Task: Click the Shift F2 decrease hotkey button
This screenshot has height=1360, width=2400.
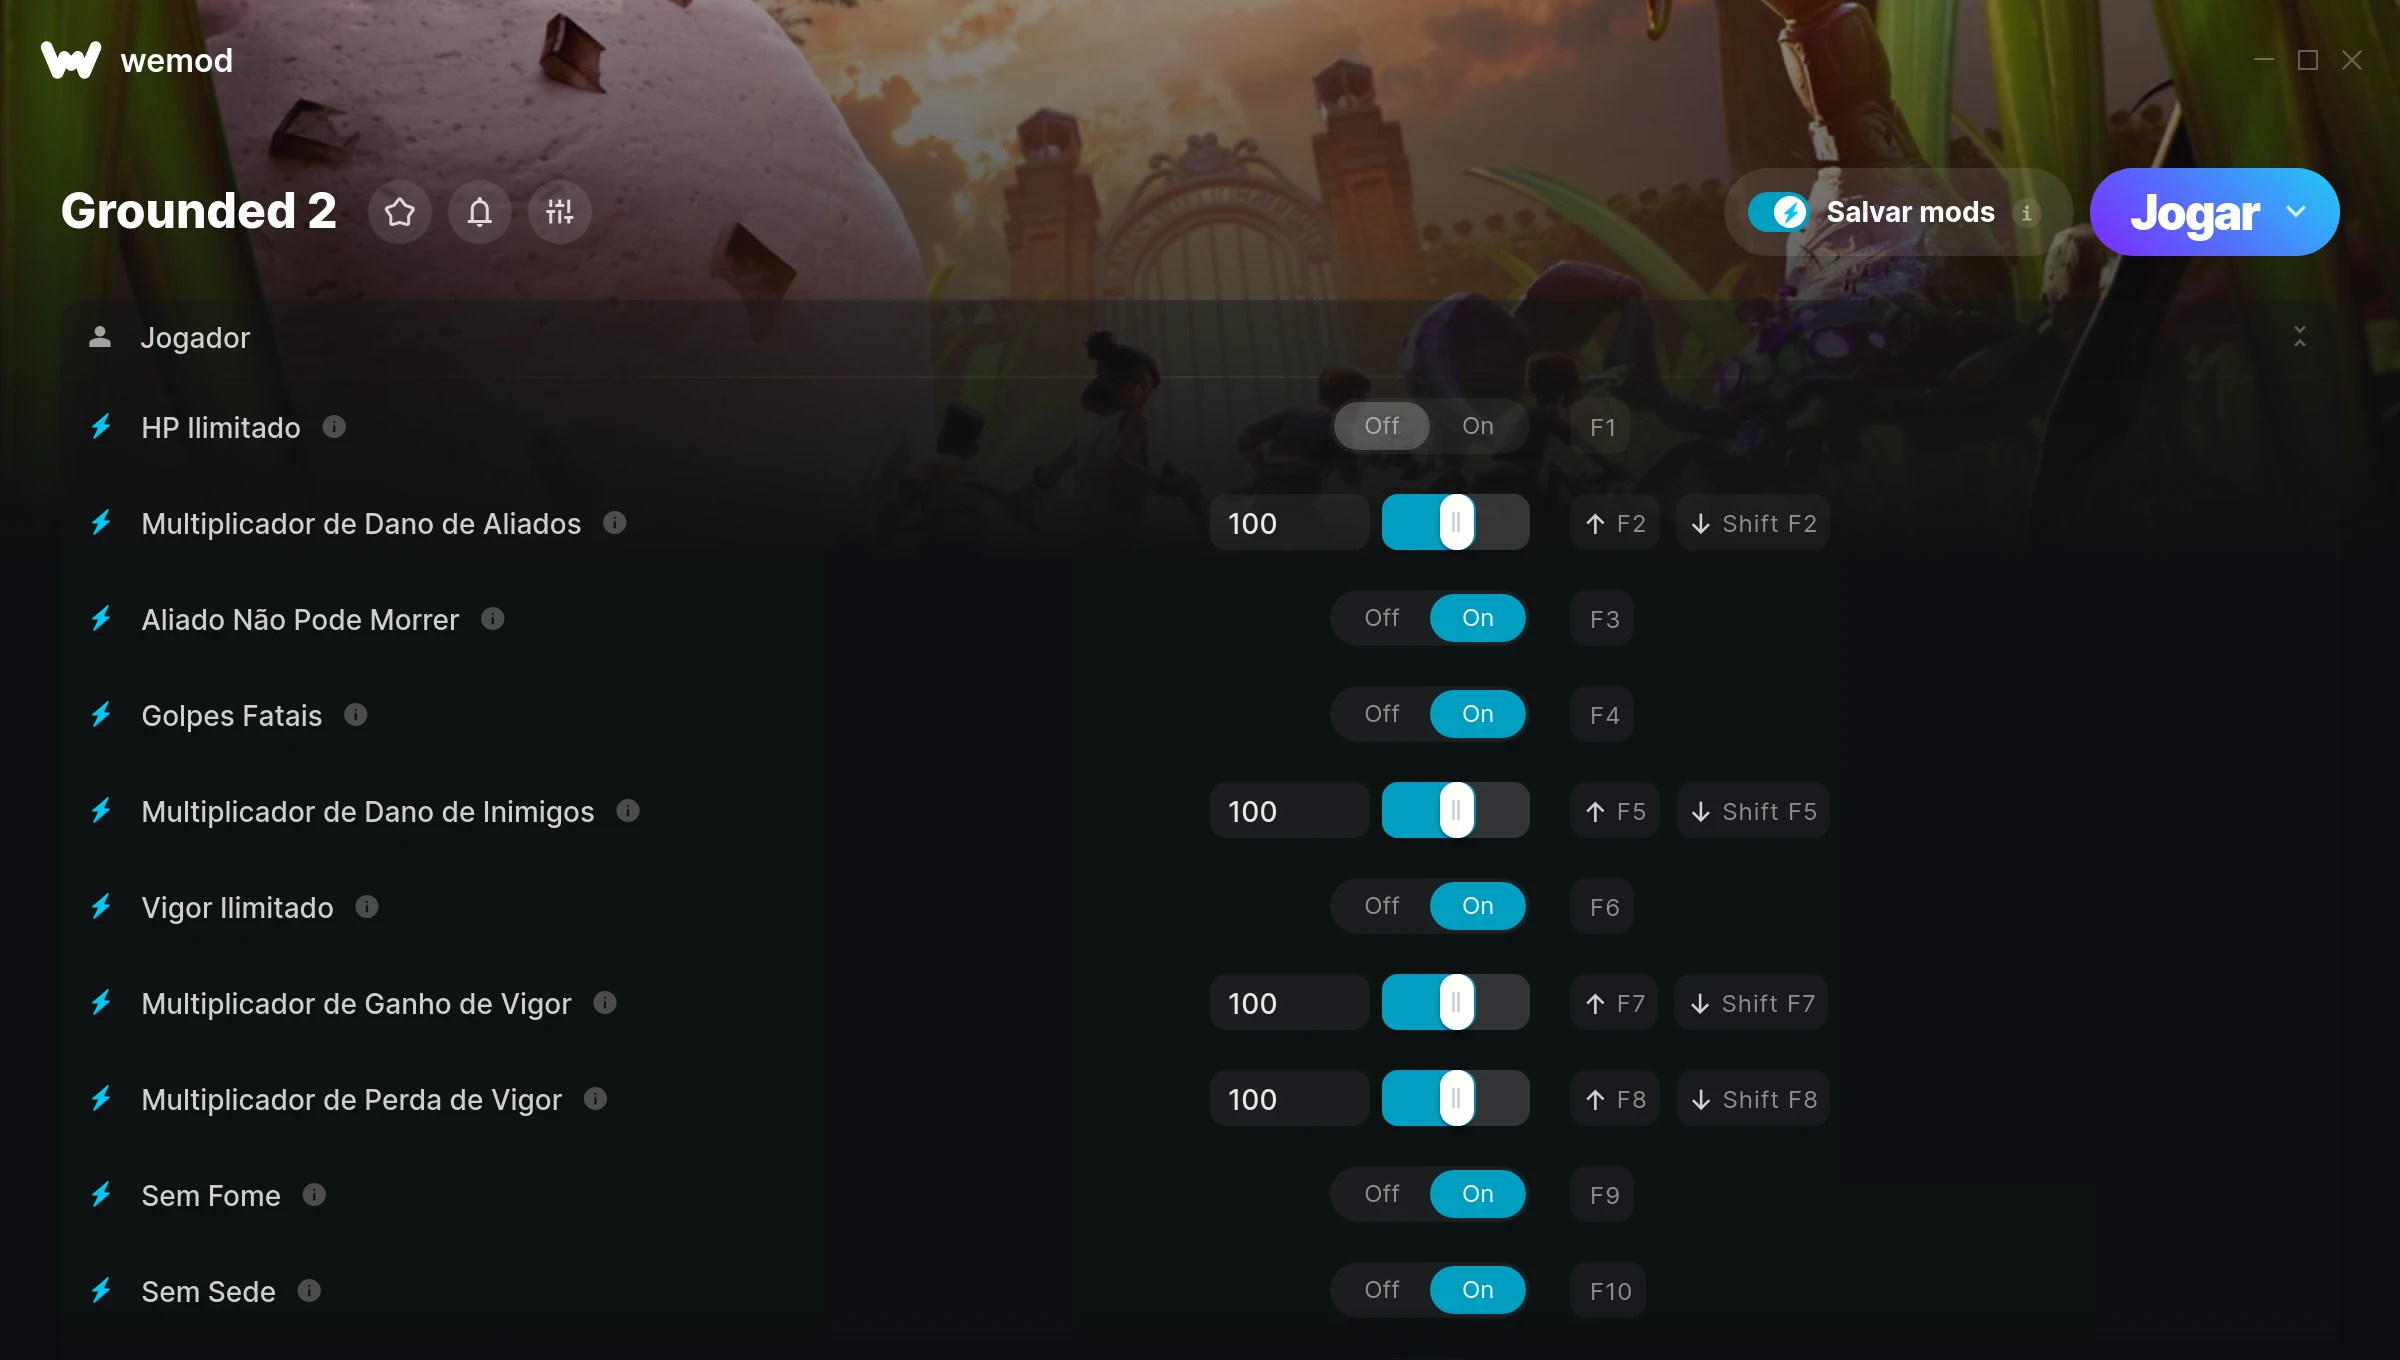Action: coord(1753,523)
